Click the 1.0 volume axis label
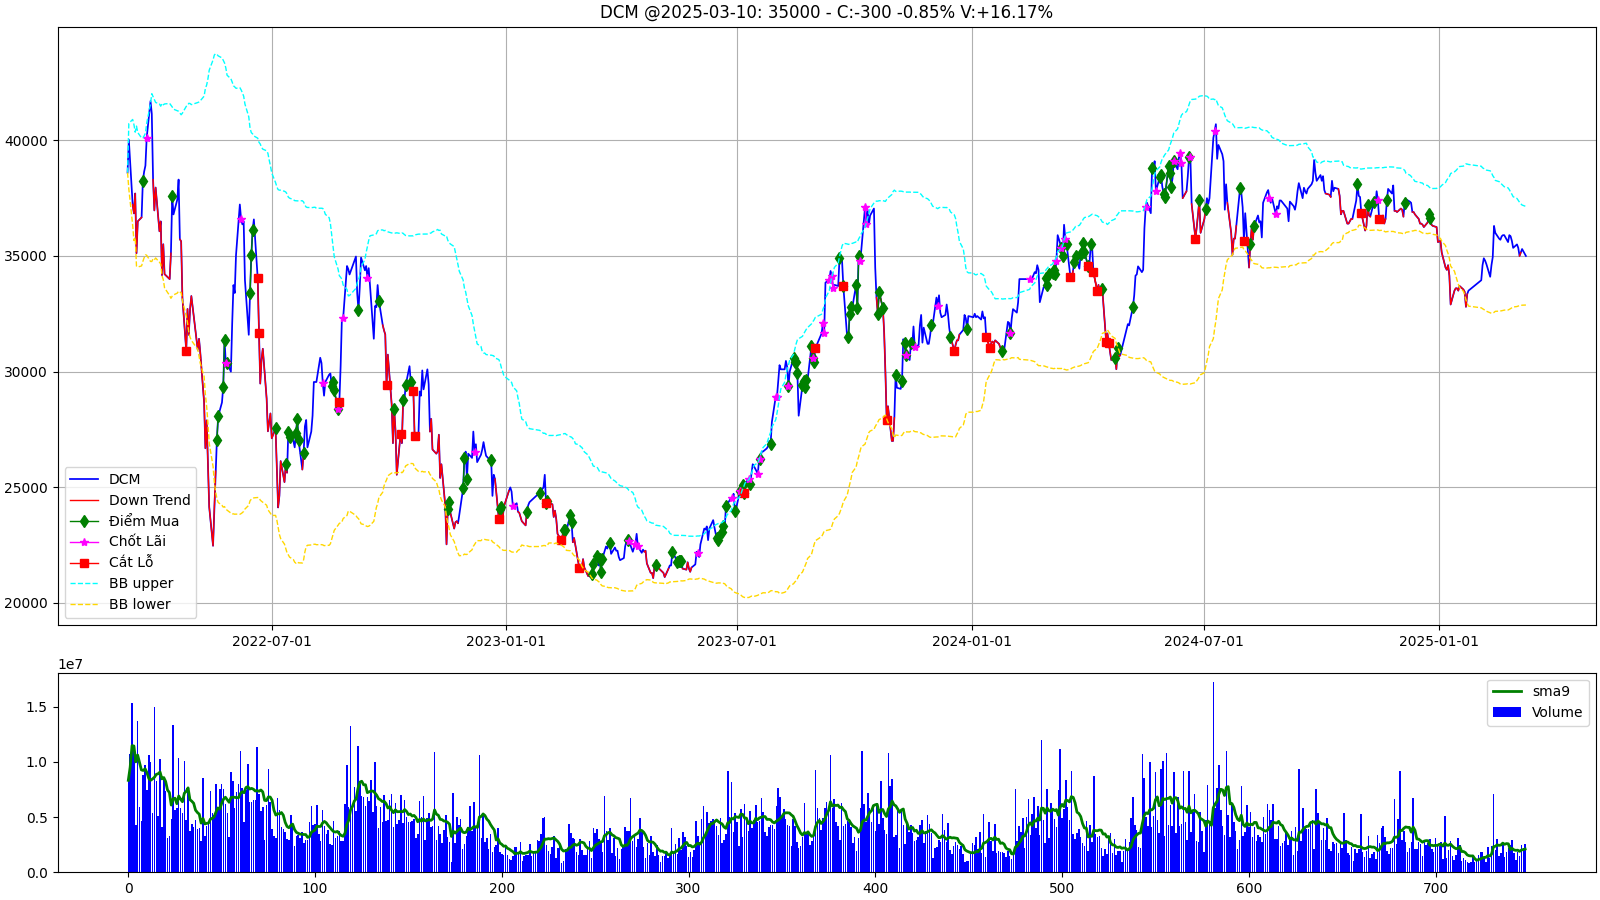This screenshot has width=1600, height=900. (x=37, y=763)
